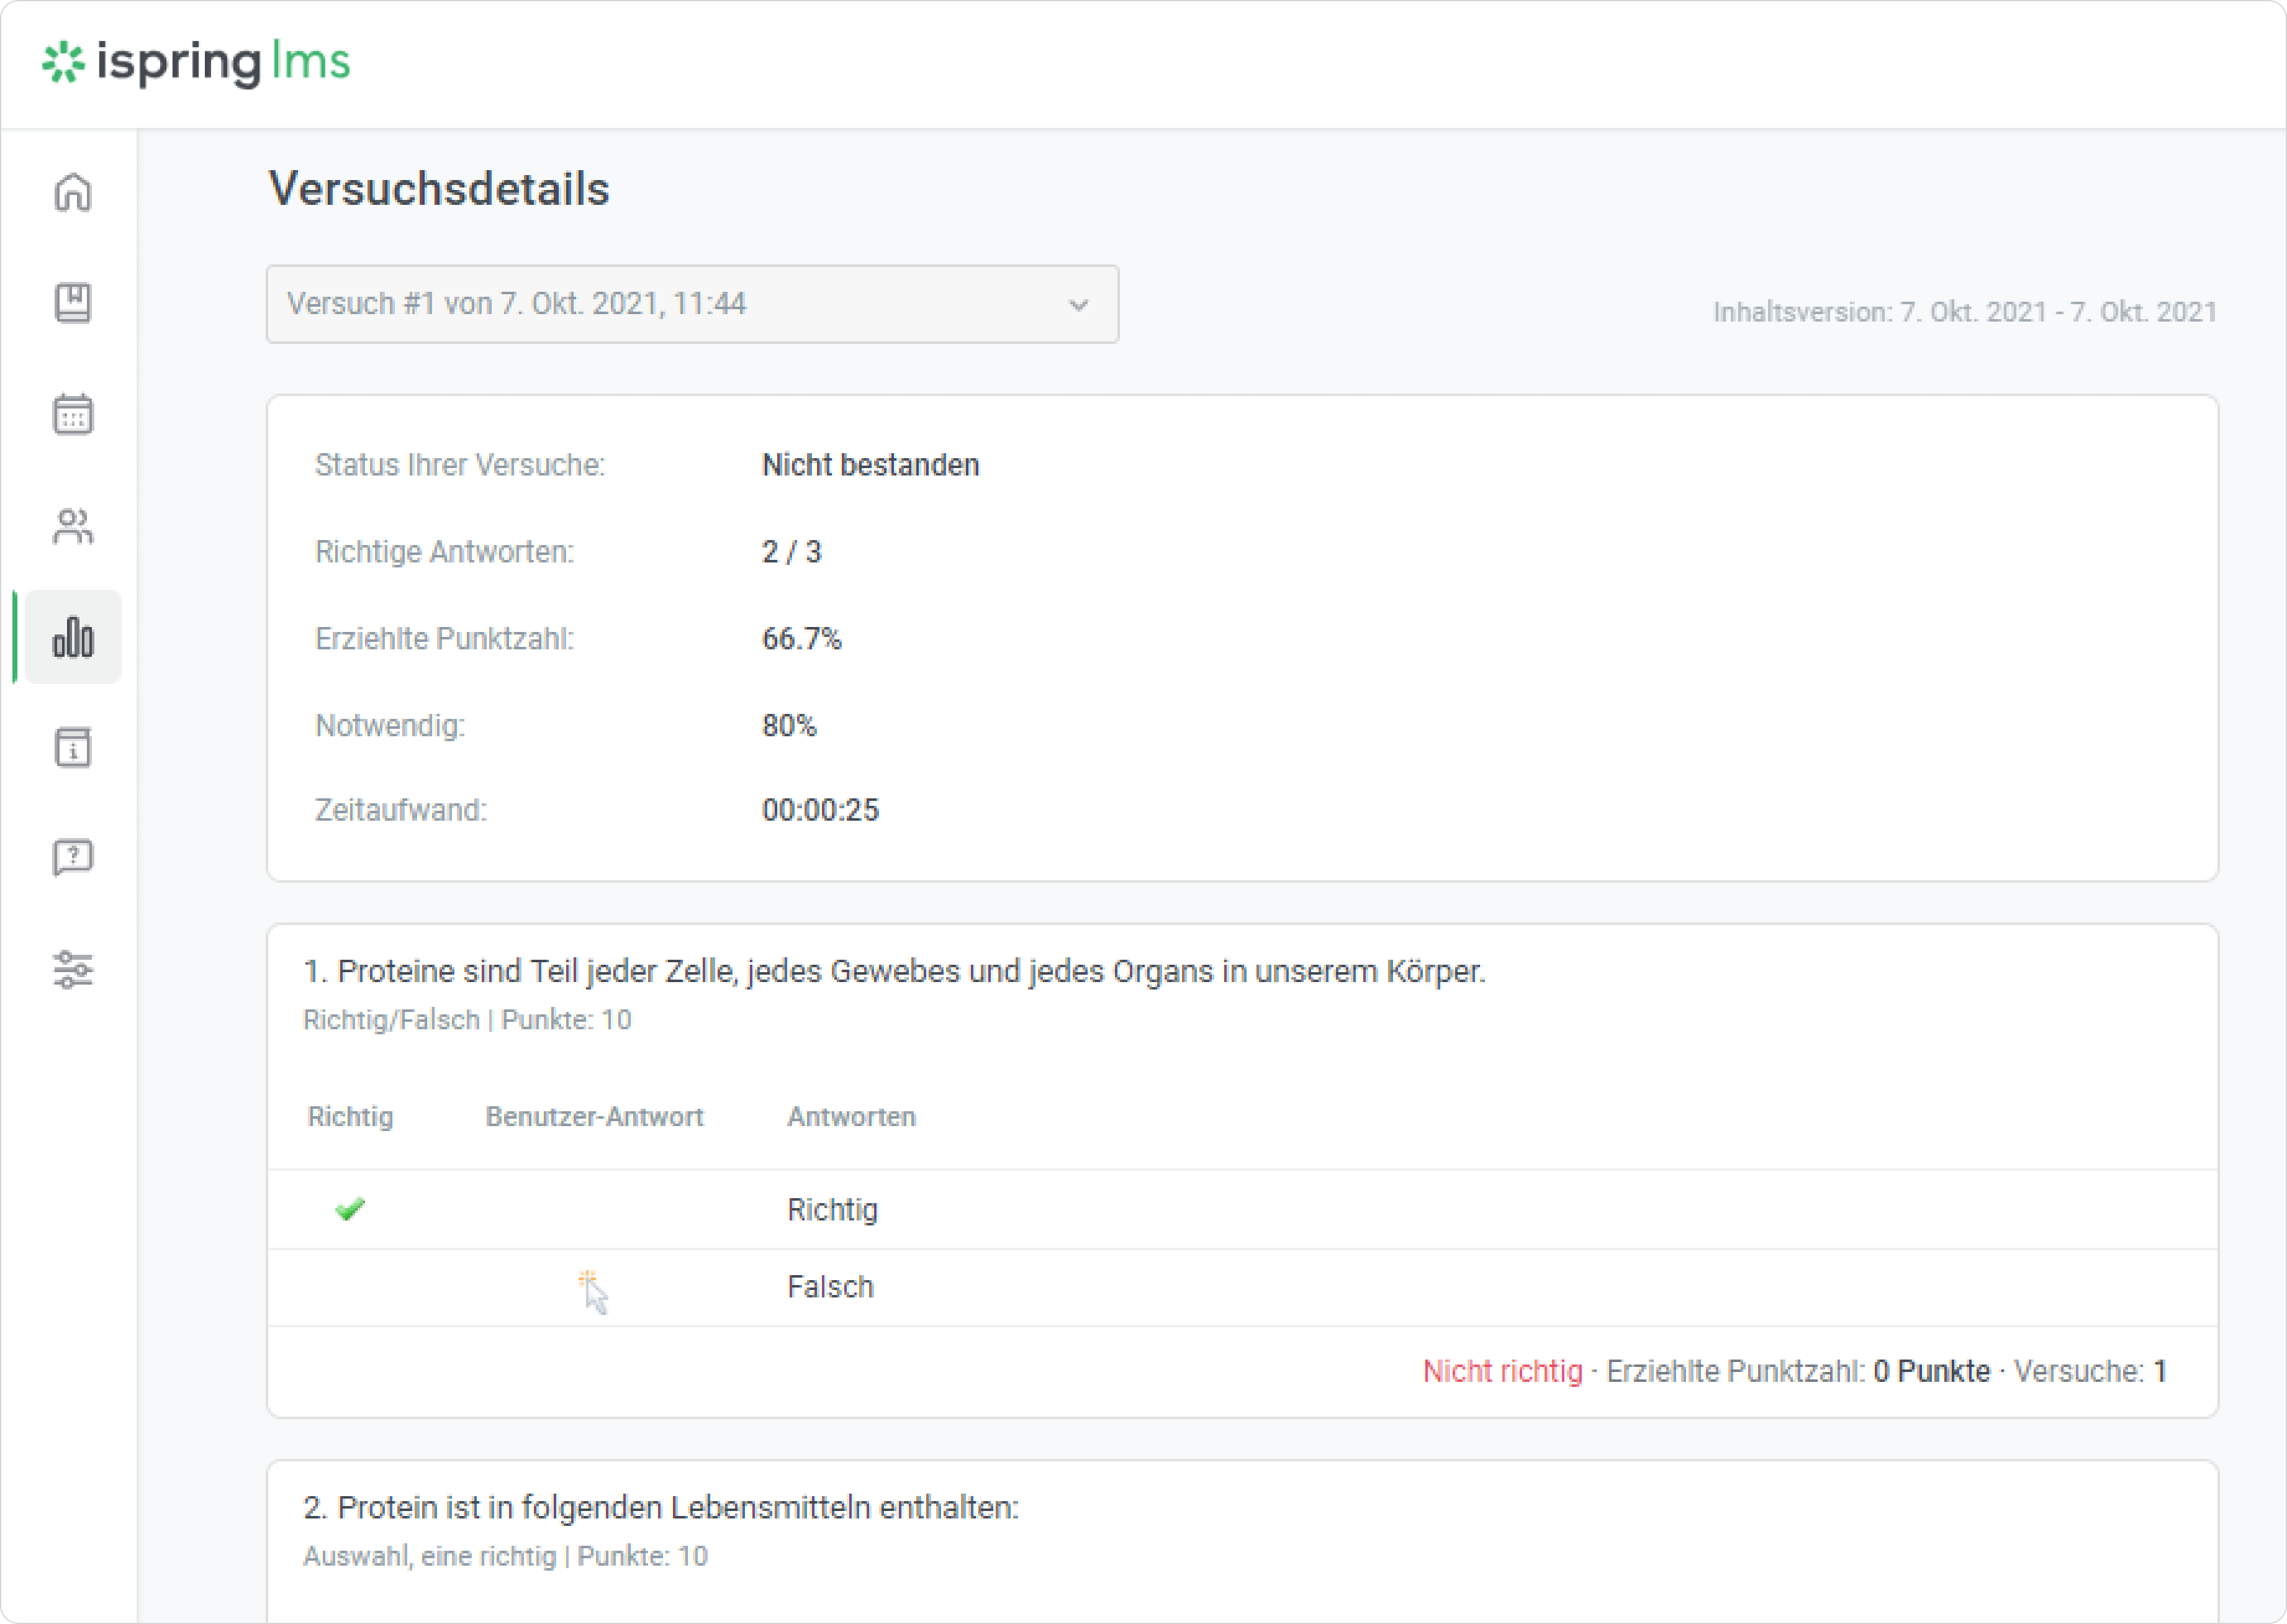The height and width of the screenshot is (1624, 2287).
Task: Click the 'Benutzer-Antwort' column header
Action: coord(594,1117)
